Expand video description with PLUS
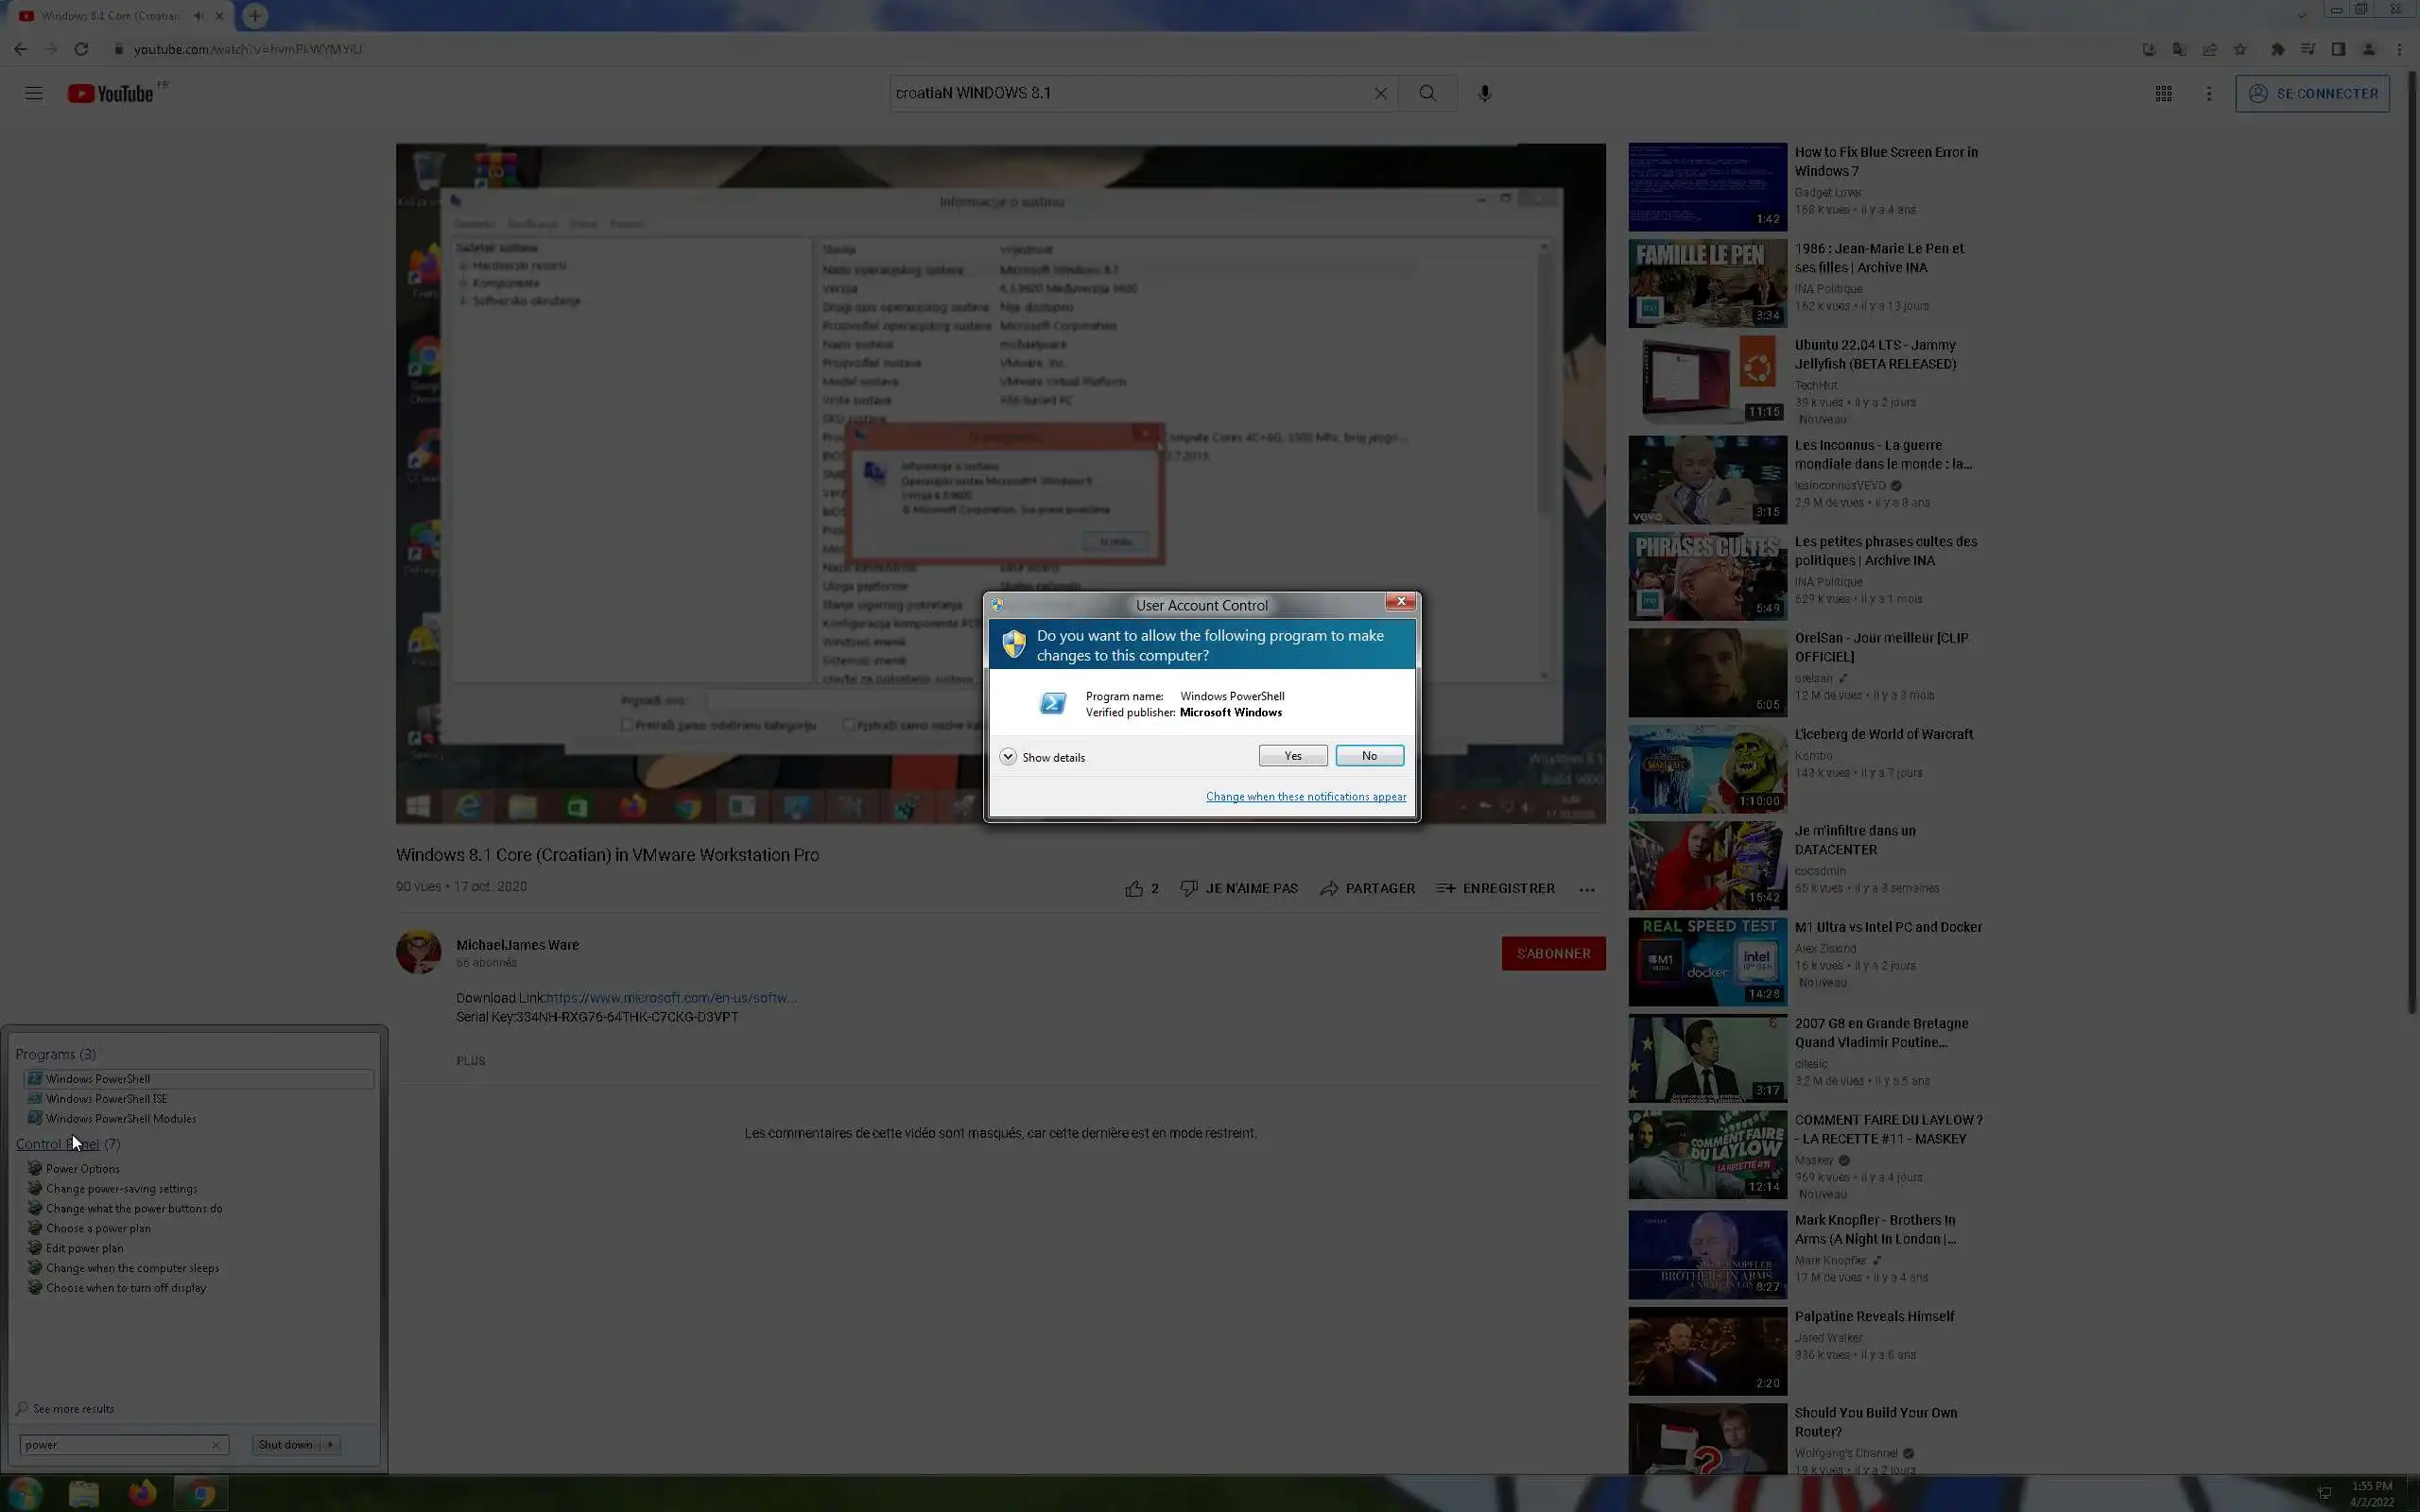2420x1512 pixels. point(470,1060)
